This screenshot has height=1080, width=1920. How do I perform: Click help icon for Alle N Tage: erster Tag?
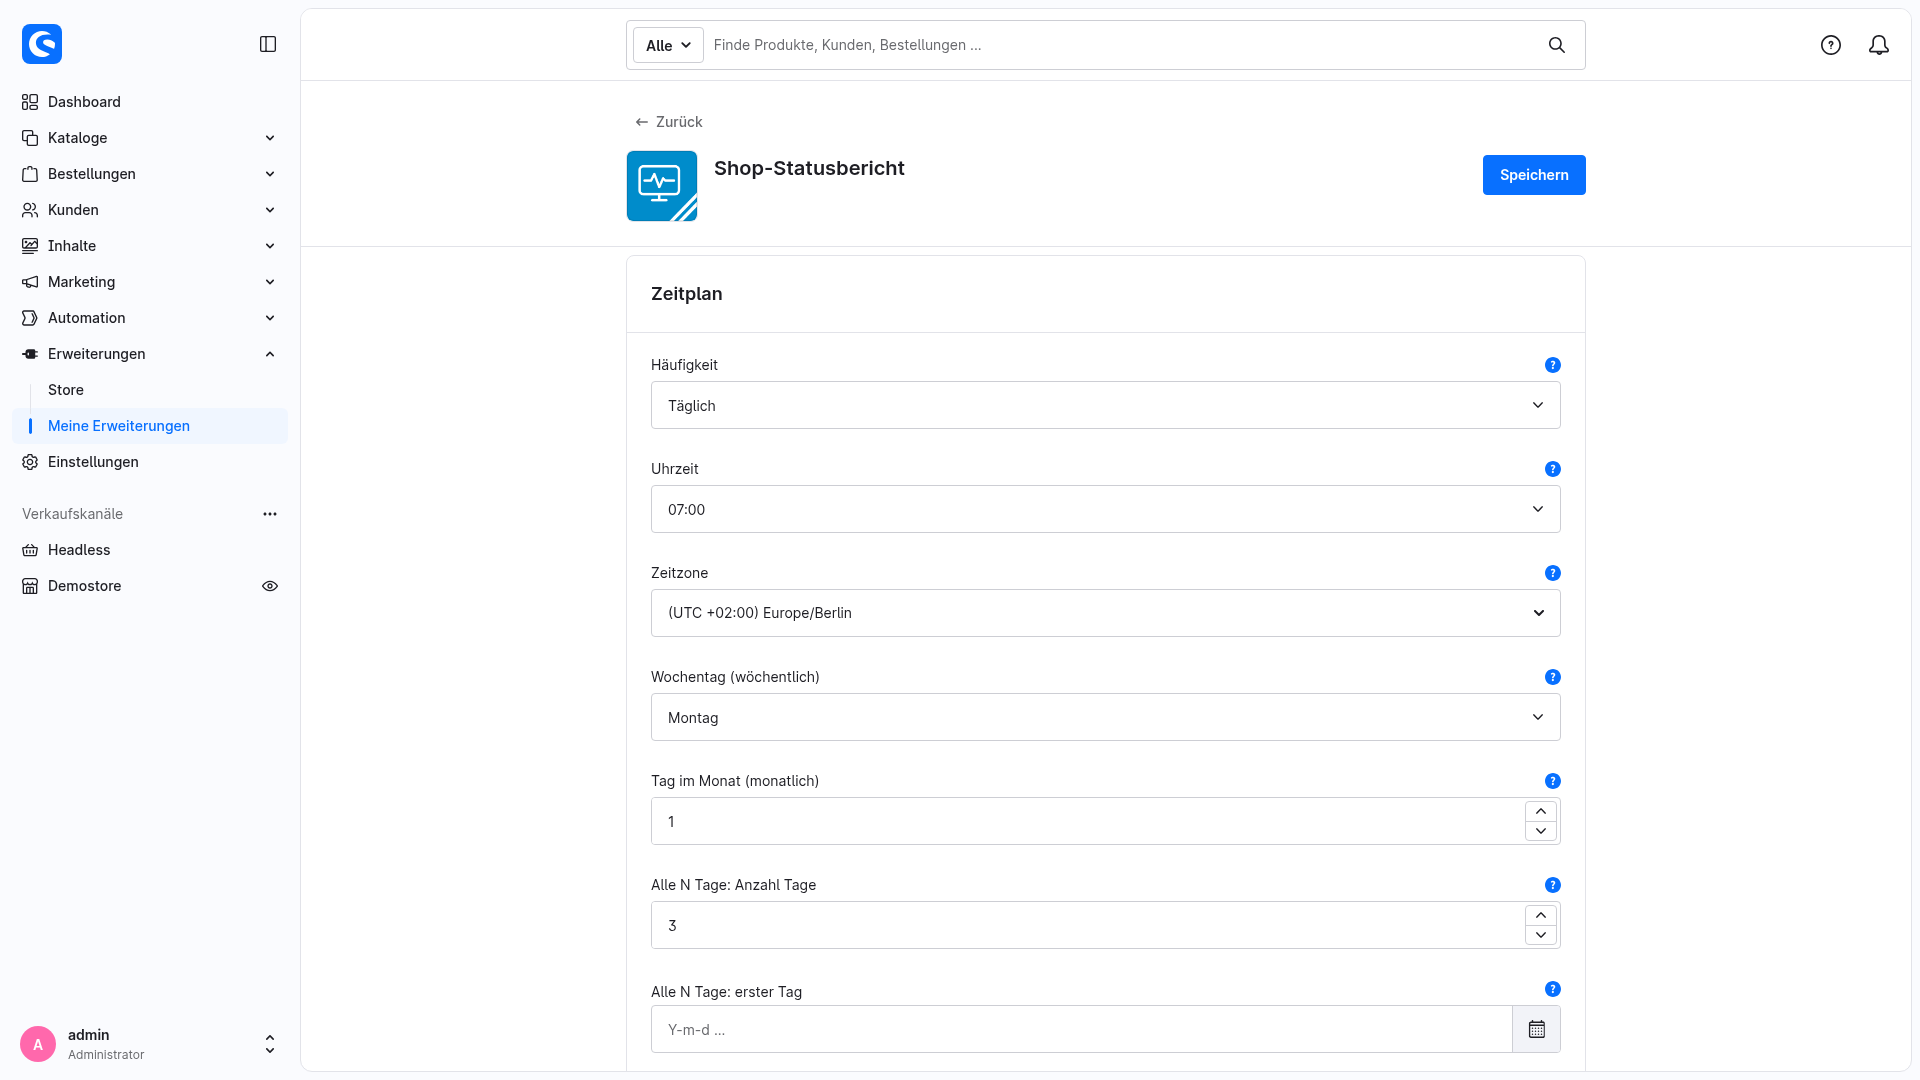click(1553, 989)
